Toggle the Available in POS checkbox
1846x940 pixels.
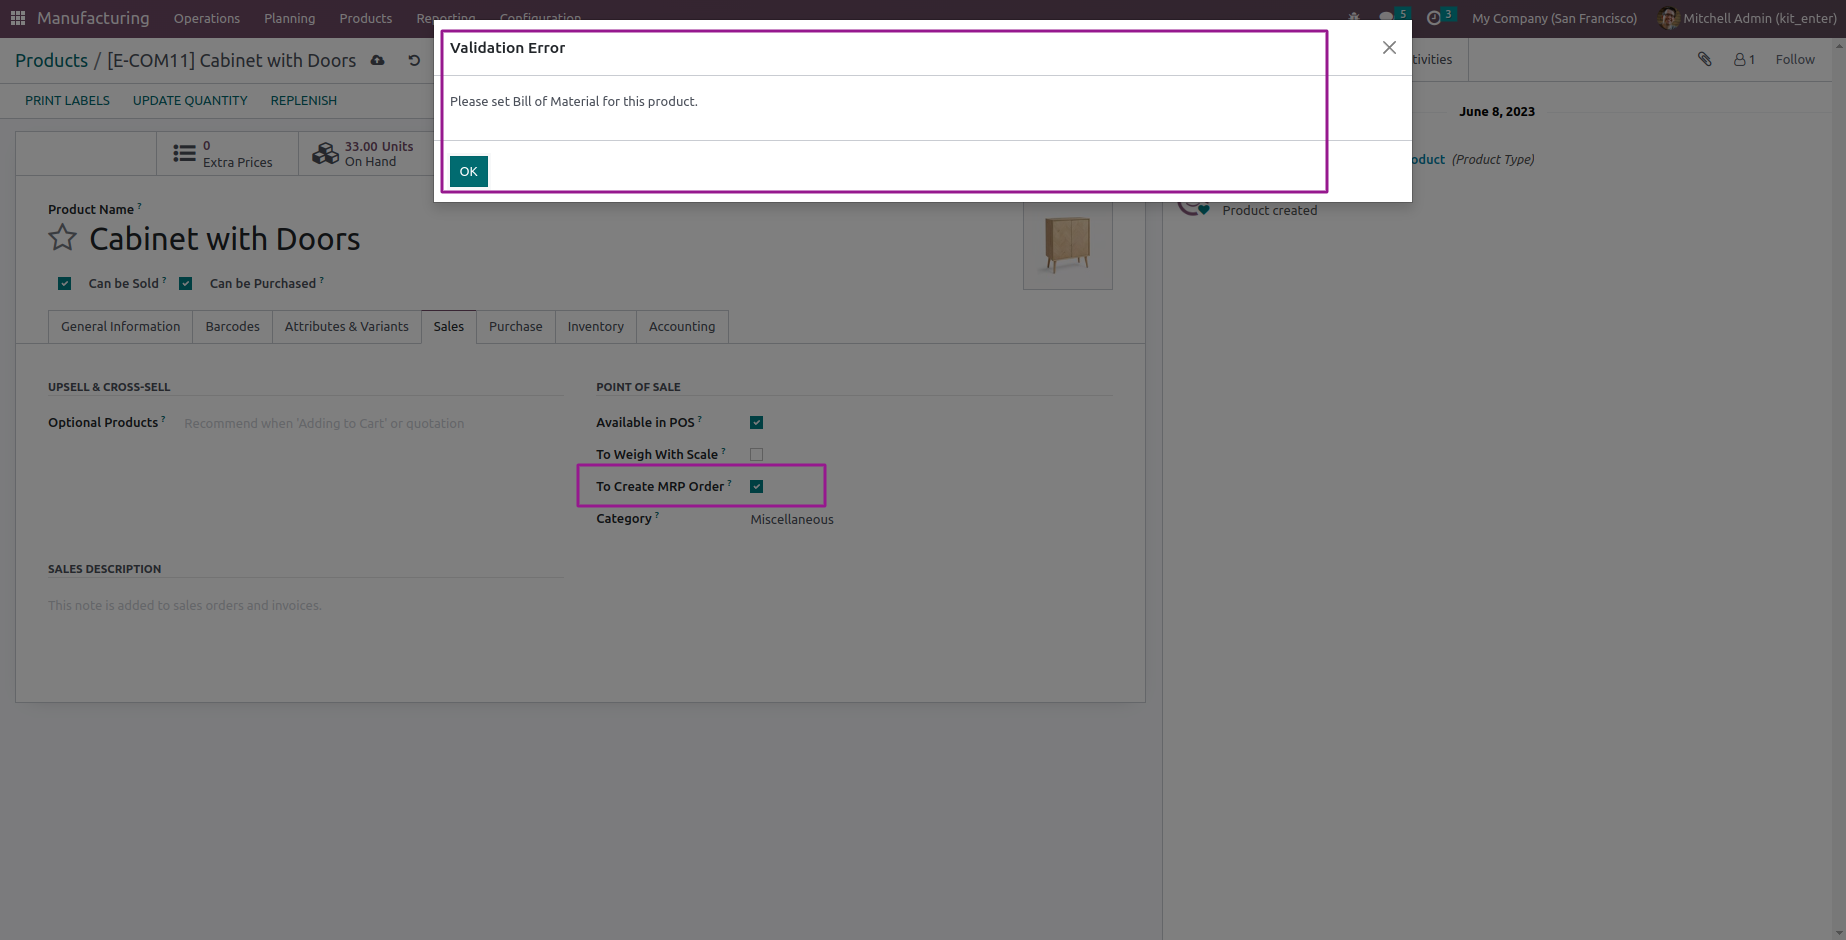(756, 422)
